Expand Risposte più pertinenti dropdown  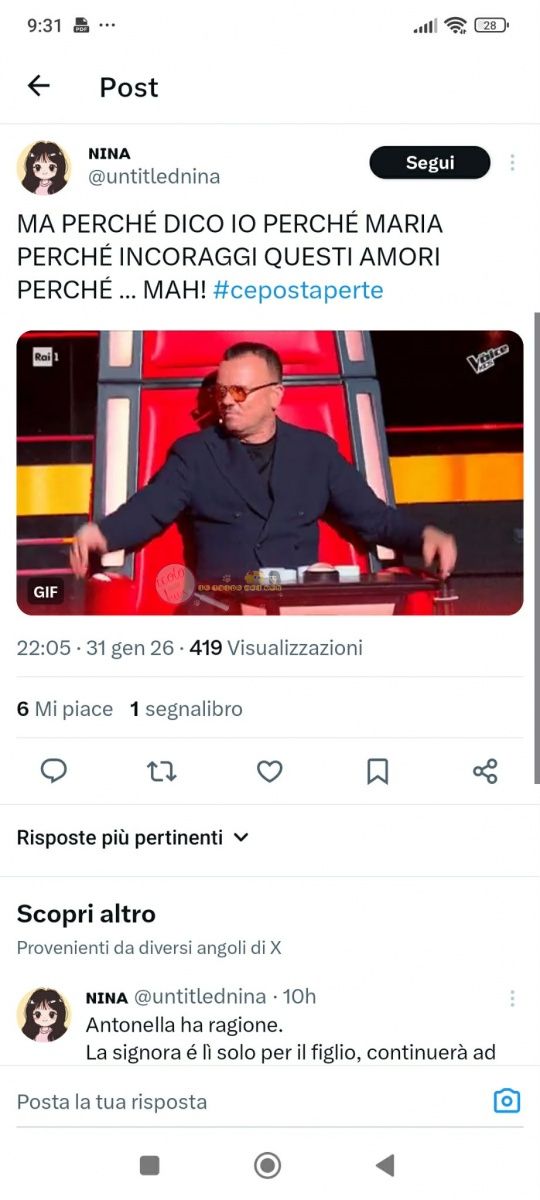coord(132,837)
